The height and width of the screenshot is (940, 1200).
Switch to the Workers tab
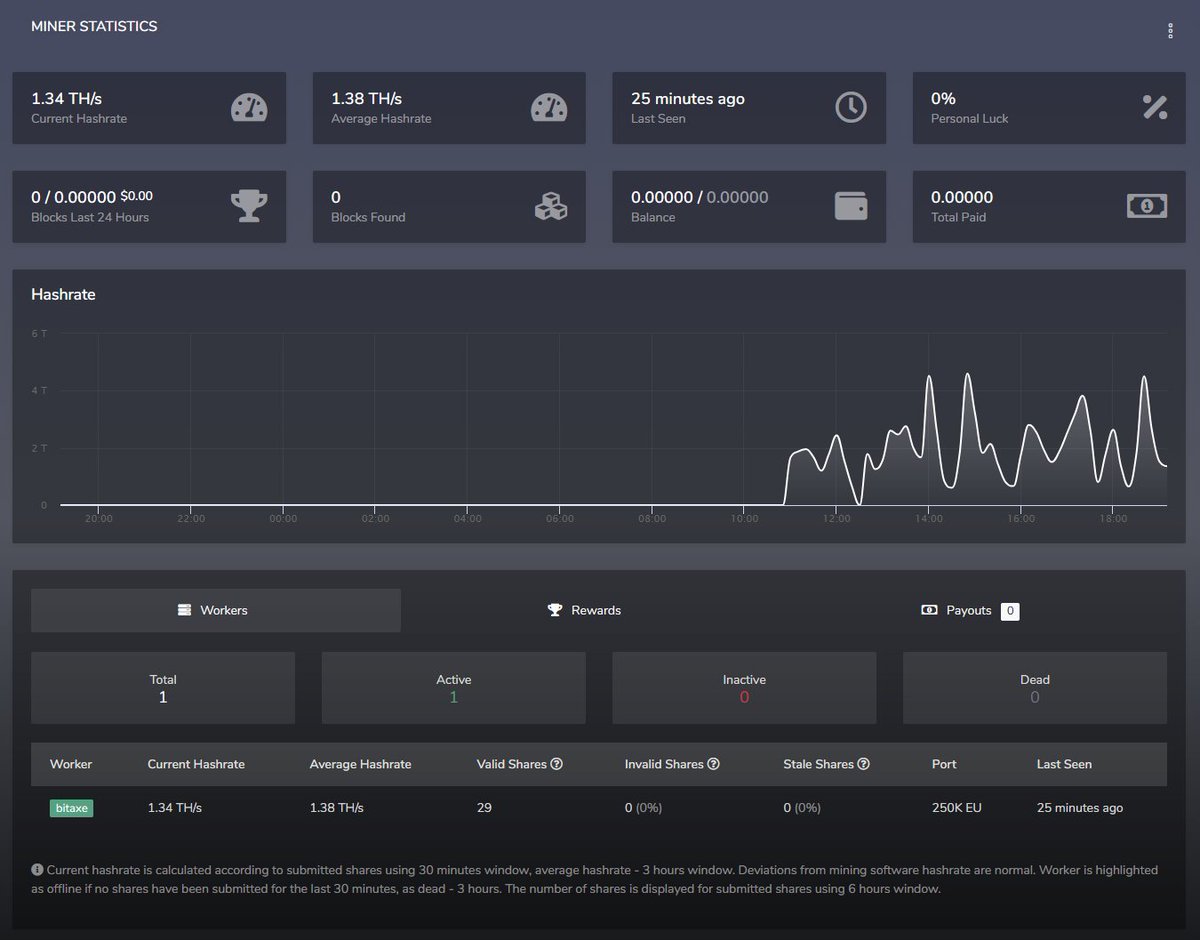[x=216, y=610]
